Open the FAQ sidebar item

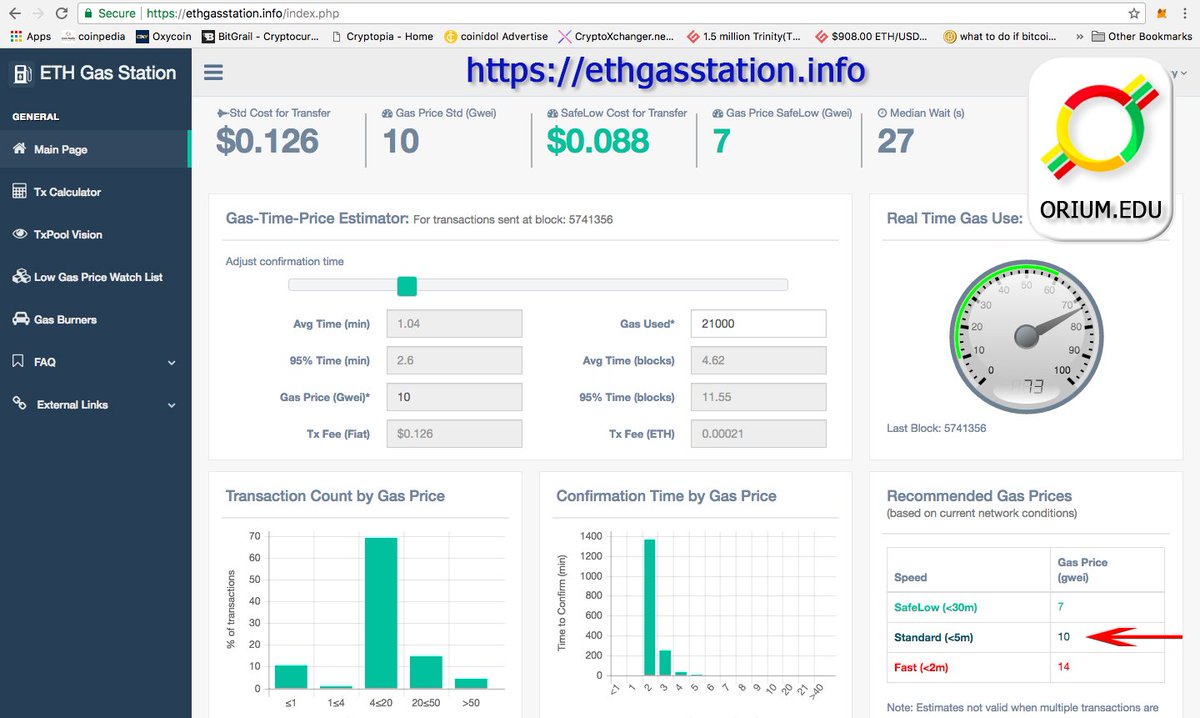click(95, 362)
